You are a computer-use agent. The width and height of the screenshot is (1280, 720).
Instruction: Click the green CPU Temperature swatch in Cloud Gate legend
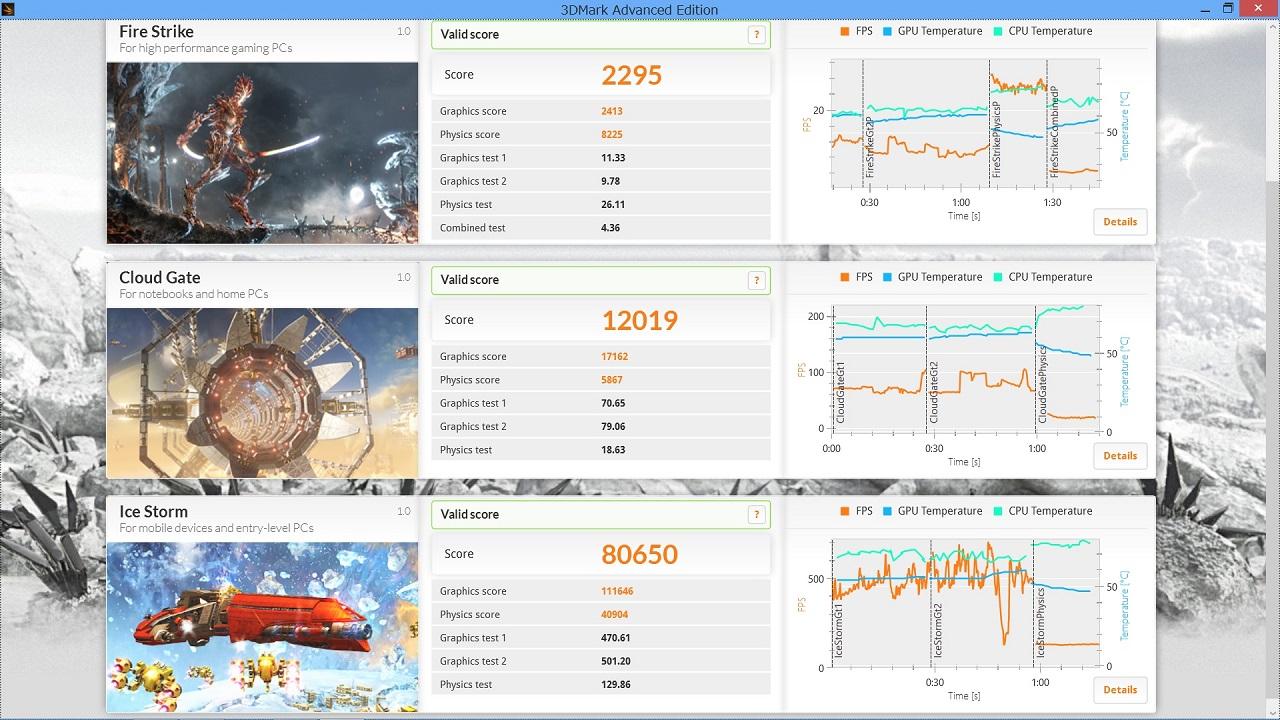coord(999,277)
